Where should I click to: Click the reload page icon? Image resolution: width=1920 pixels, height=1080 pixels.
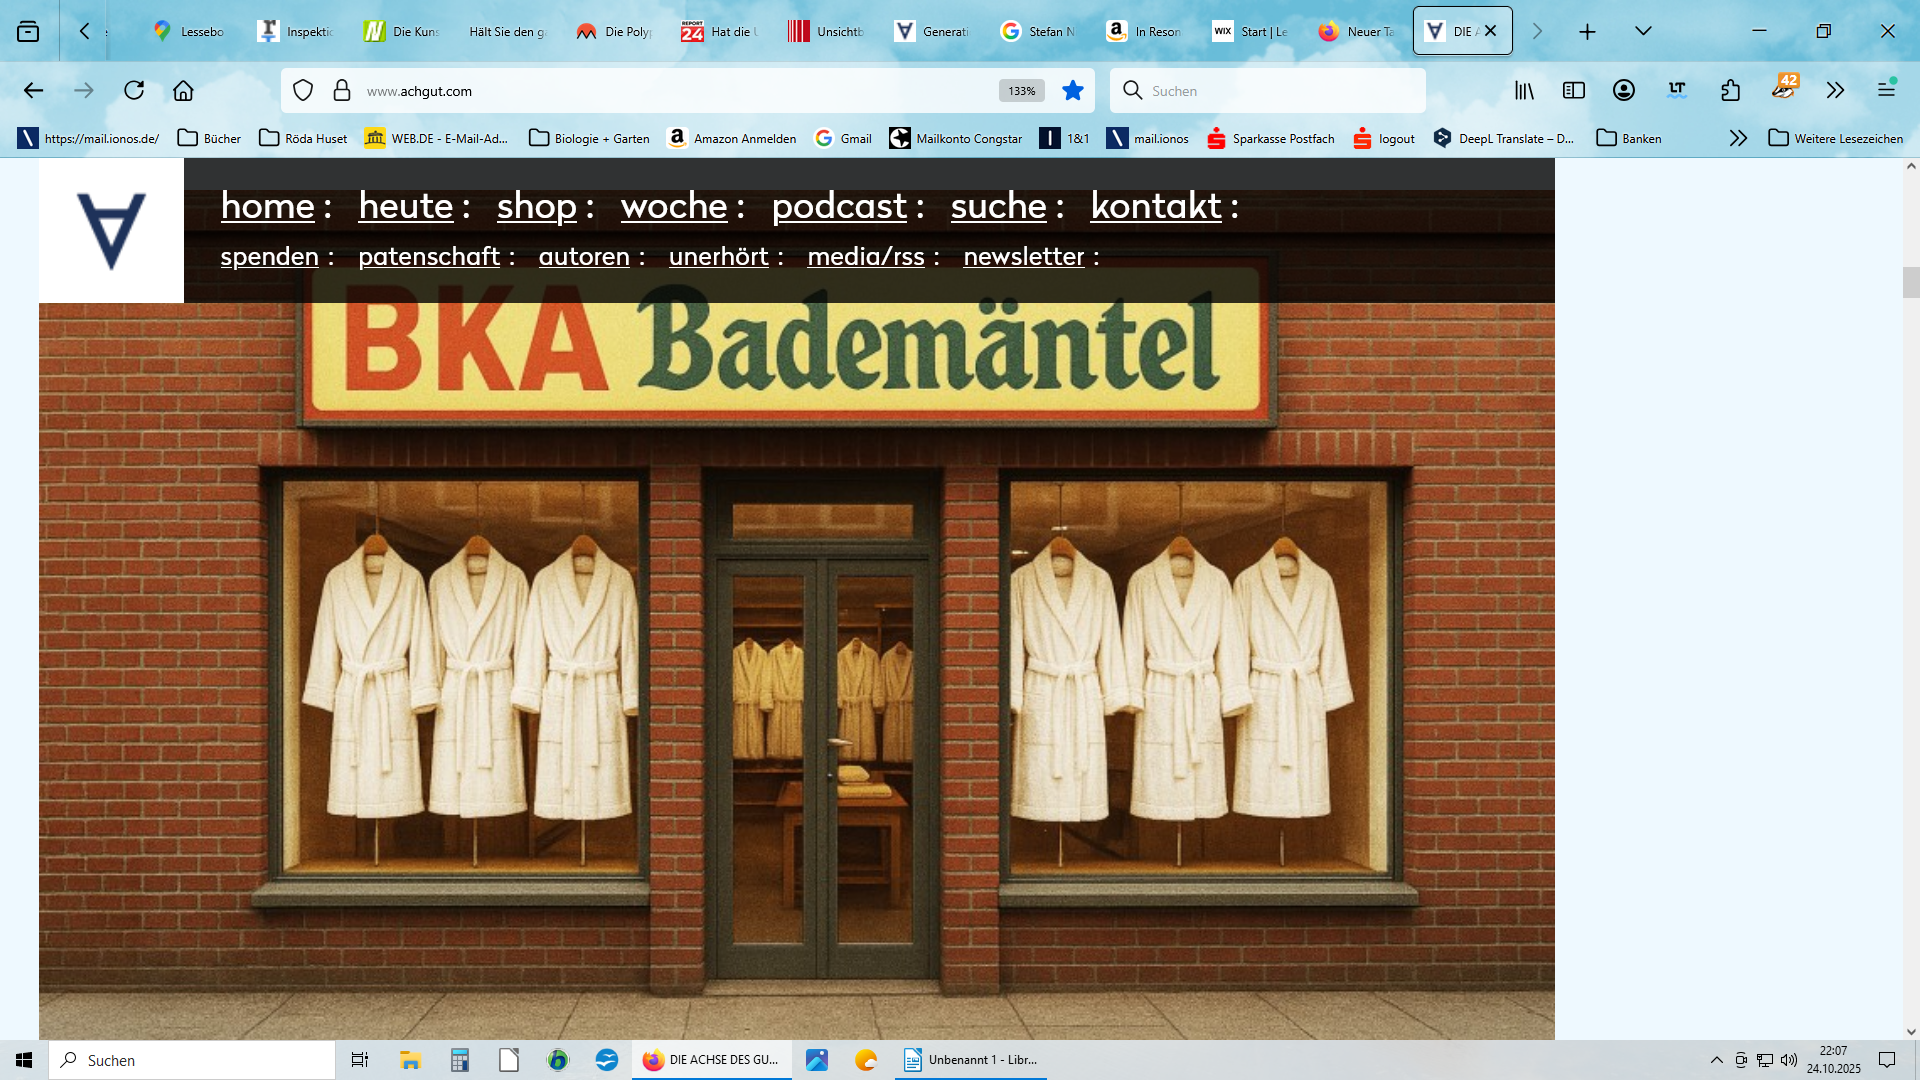tap(134, 91)
